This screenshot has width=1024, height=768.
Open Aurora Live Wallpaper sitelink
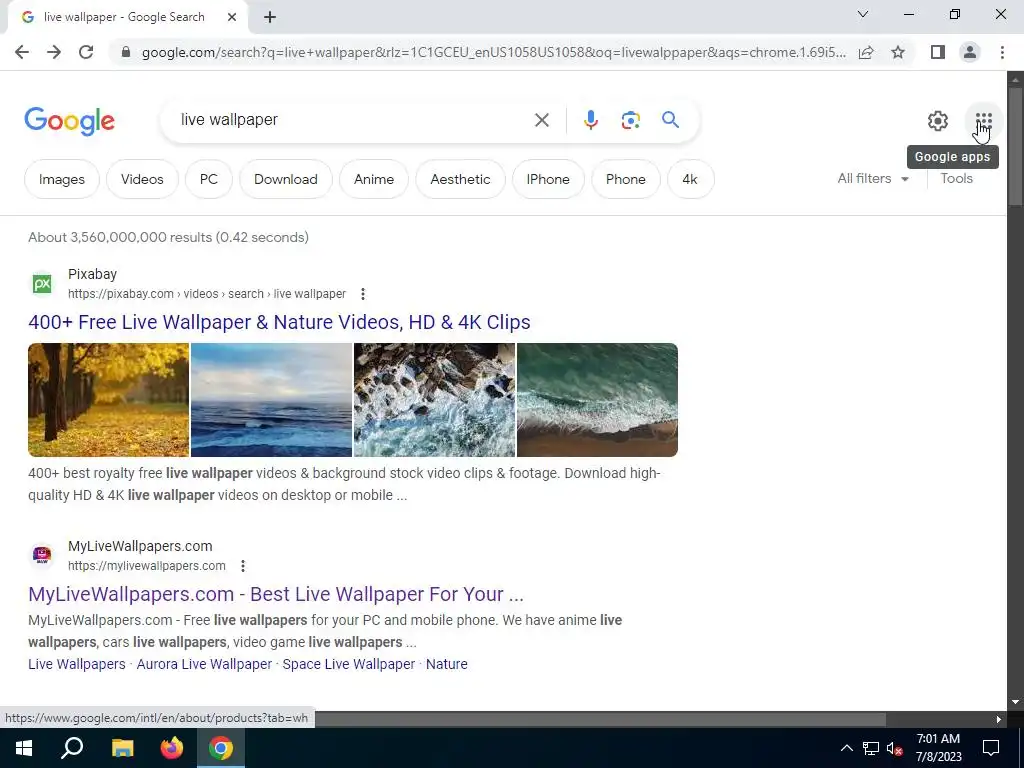204,664
